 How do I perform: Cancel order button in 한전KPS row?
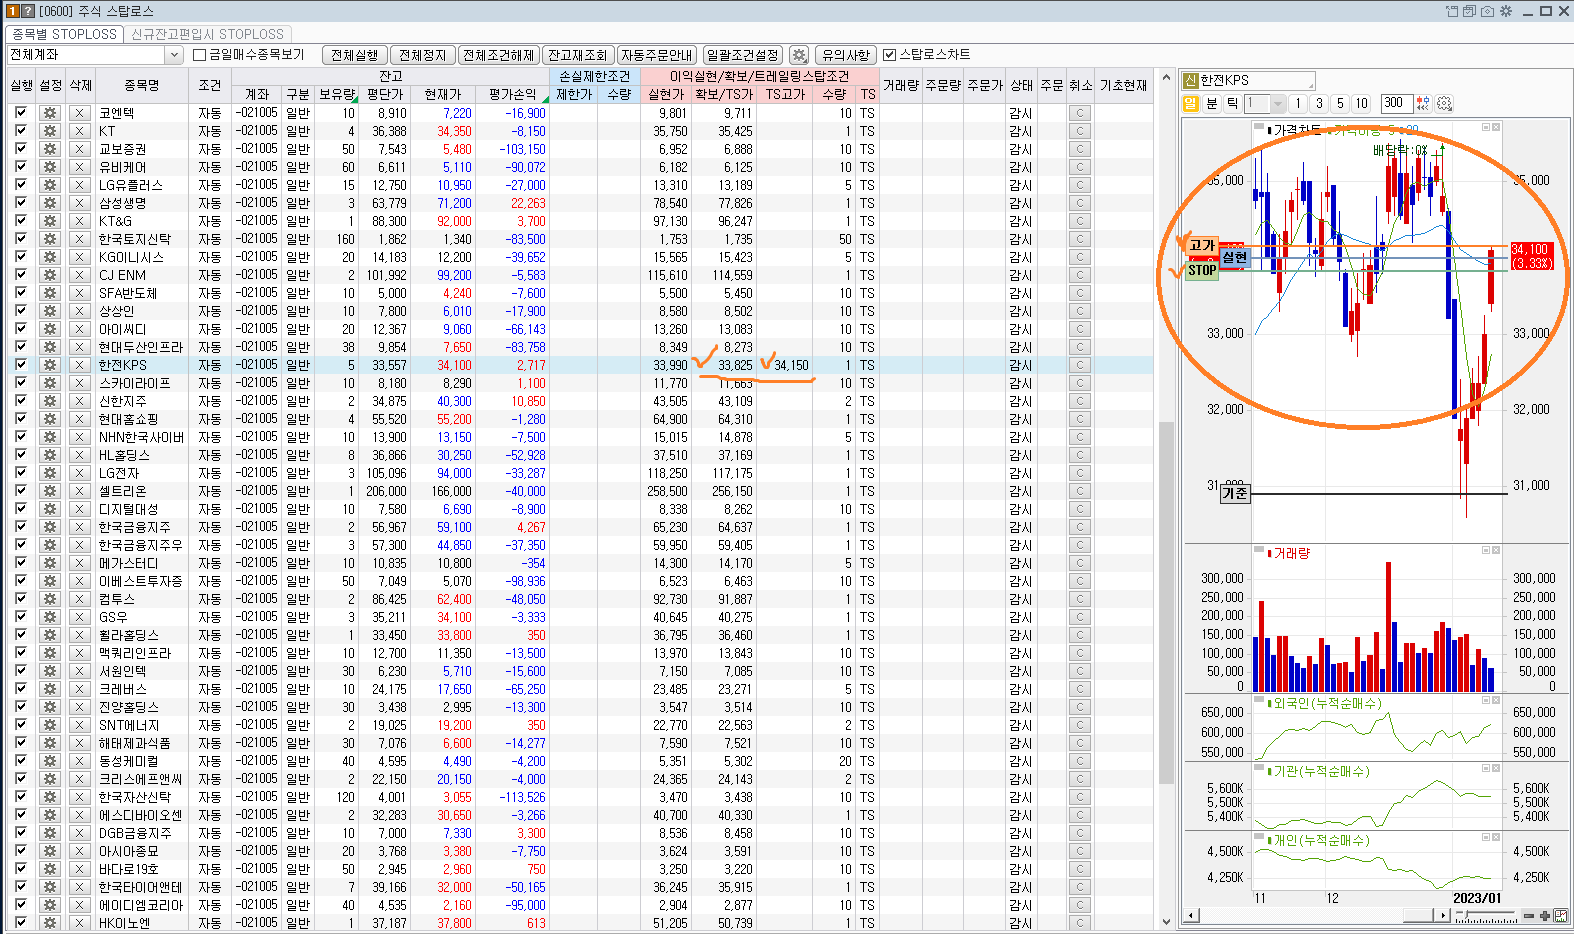coord(1080,365)
